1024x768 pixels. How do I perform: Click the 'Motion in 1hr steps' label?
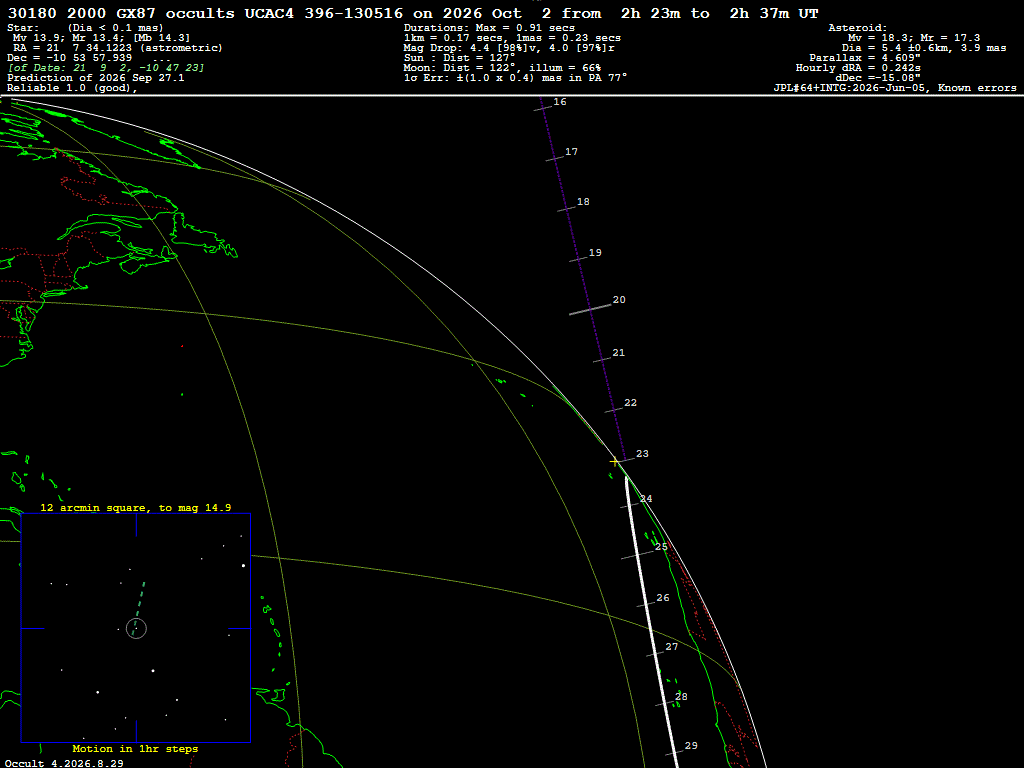135,748
